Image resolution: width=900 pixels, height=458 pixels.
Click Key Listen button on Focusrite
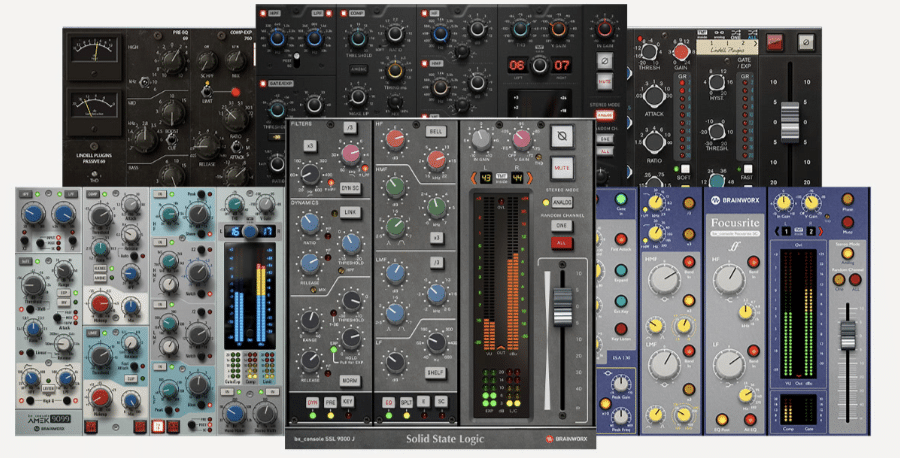point(621,329)
